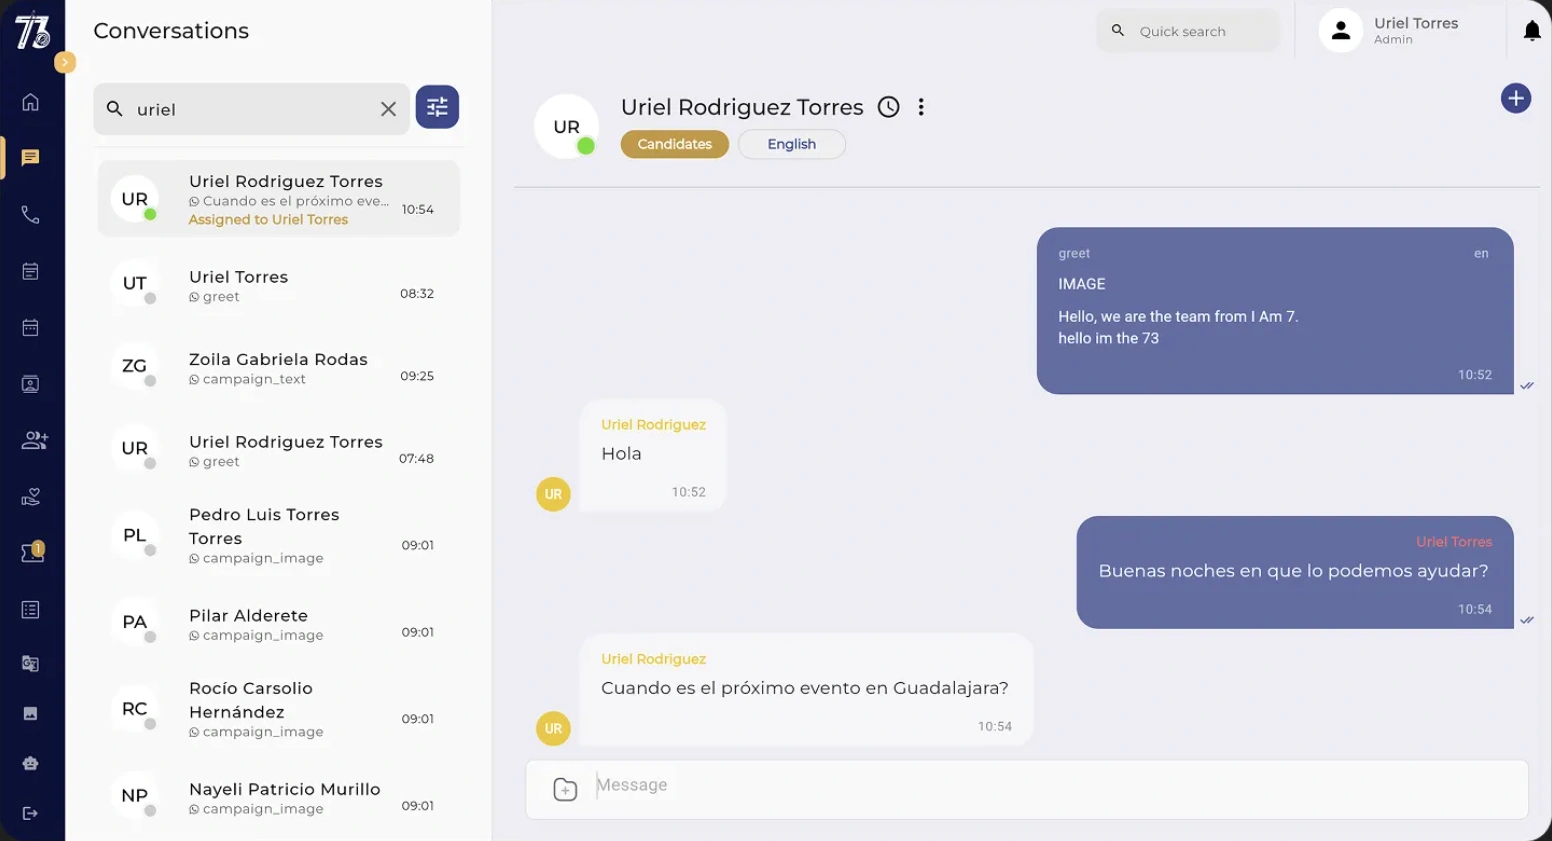
Task: Expand the sidebar using the orange chevron
Action: [65, 62]
